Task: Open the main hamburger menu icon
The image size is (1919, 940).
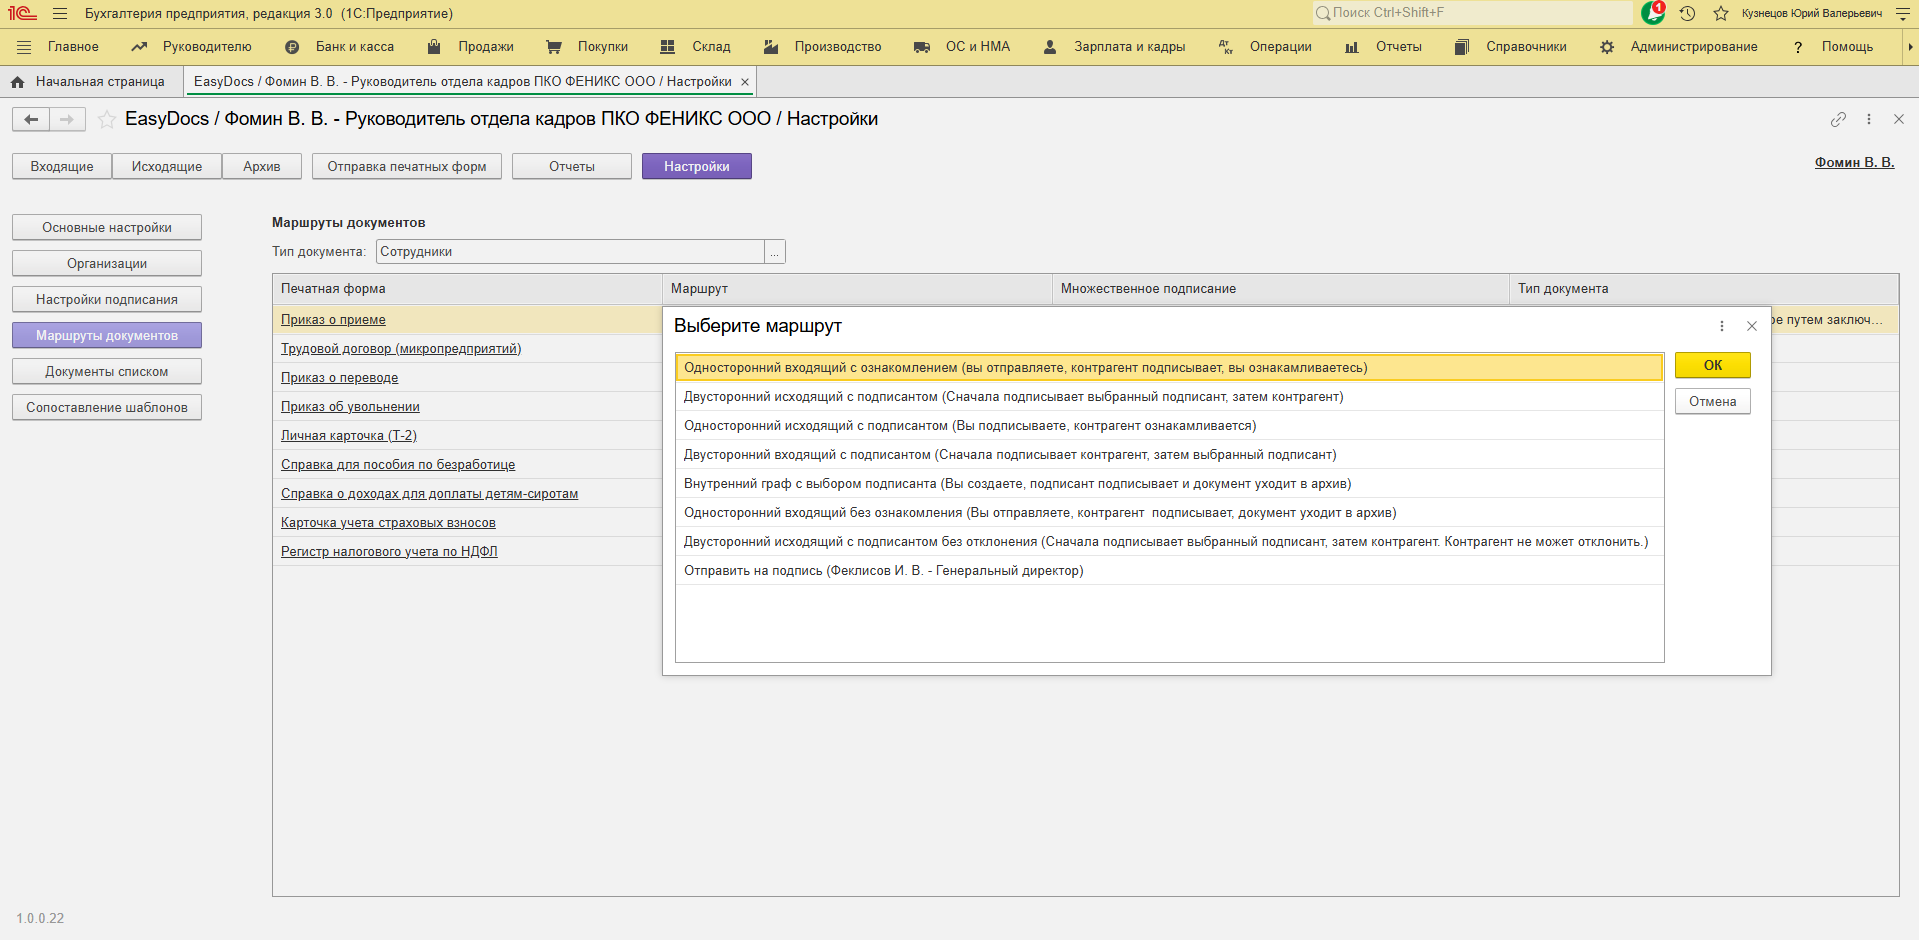Action: (x=60, y=13)
